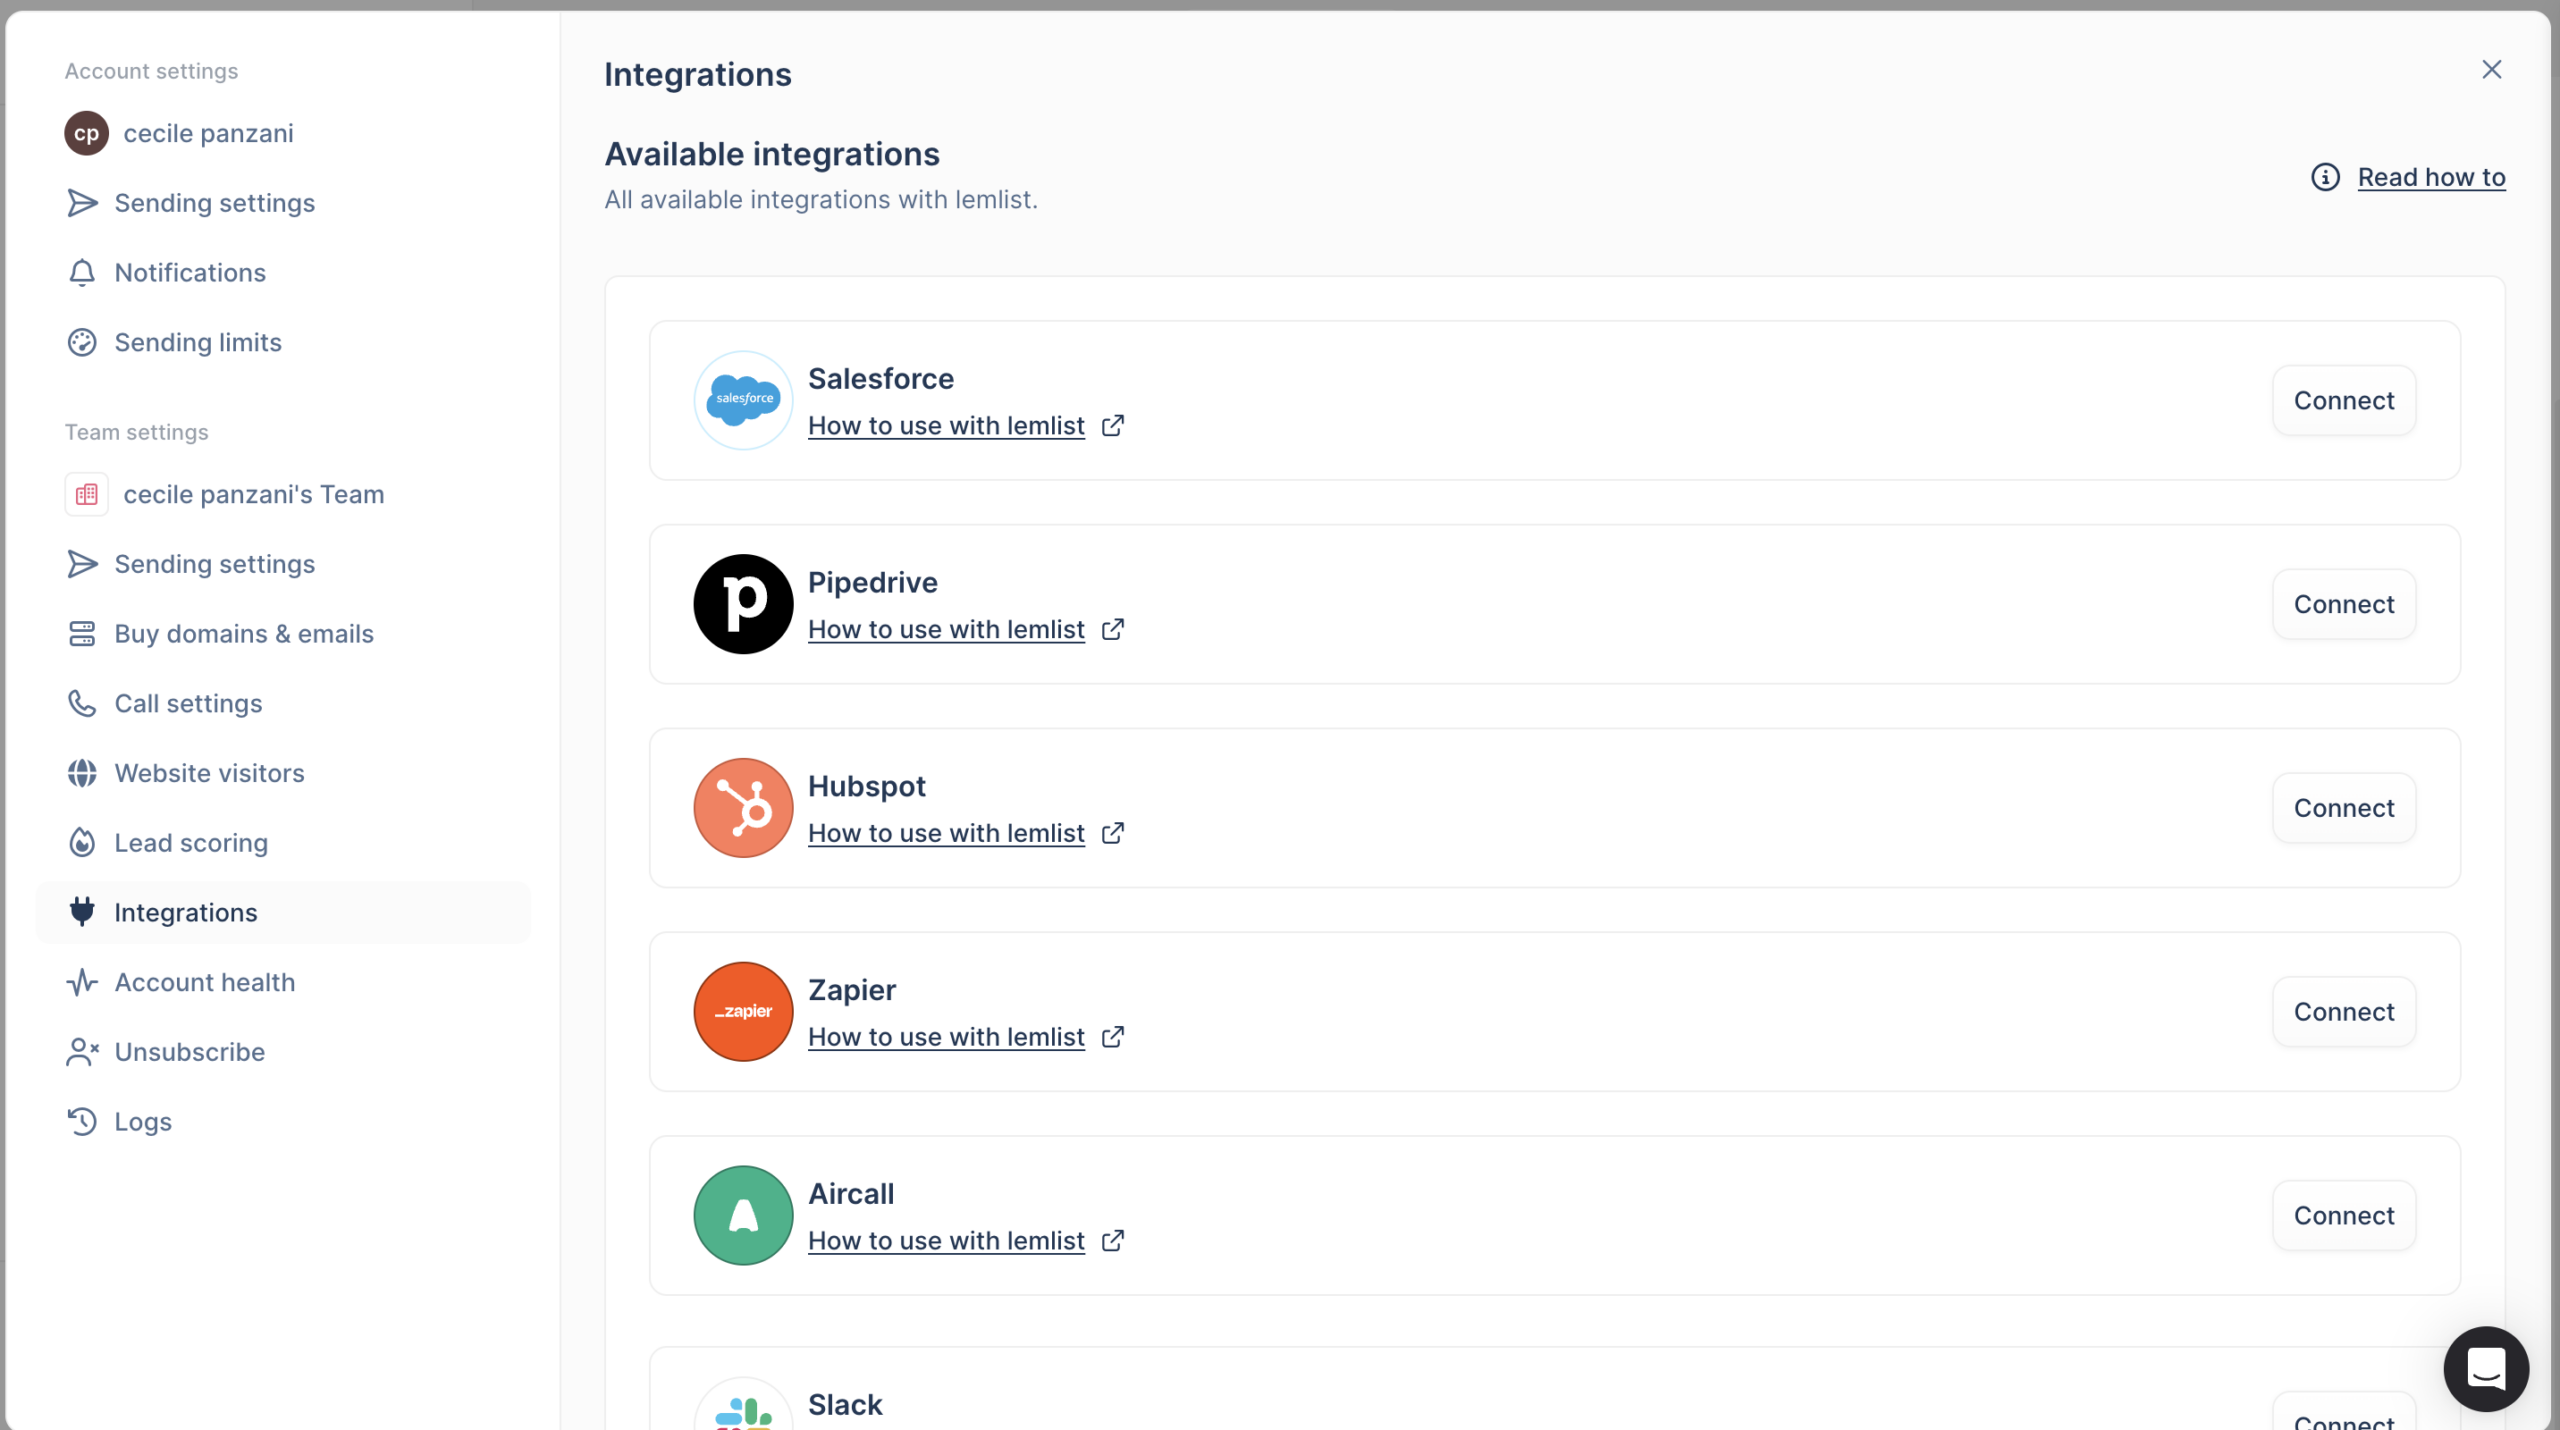Click the external link icon next to Salesforce guide

(1112, 425)
